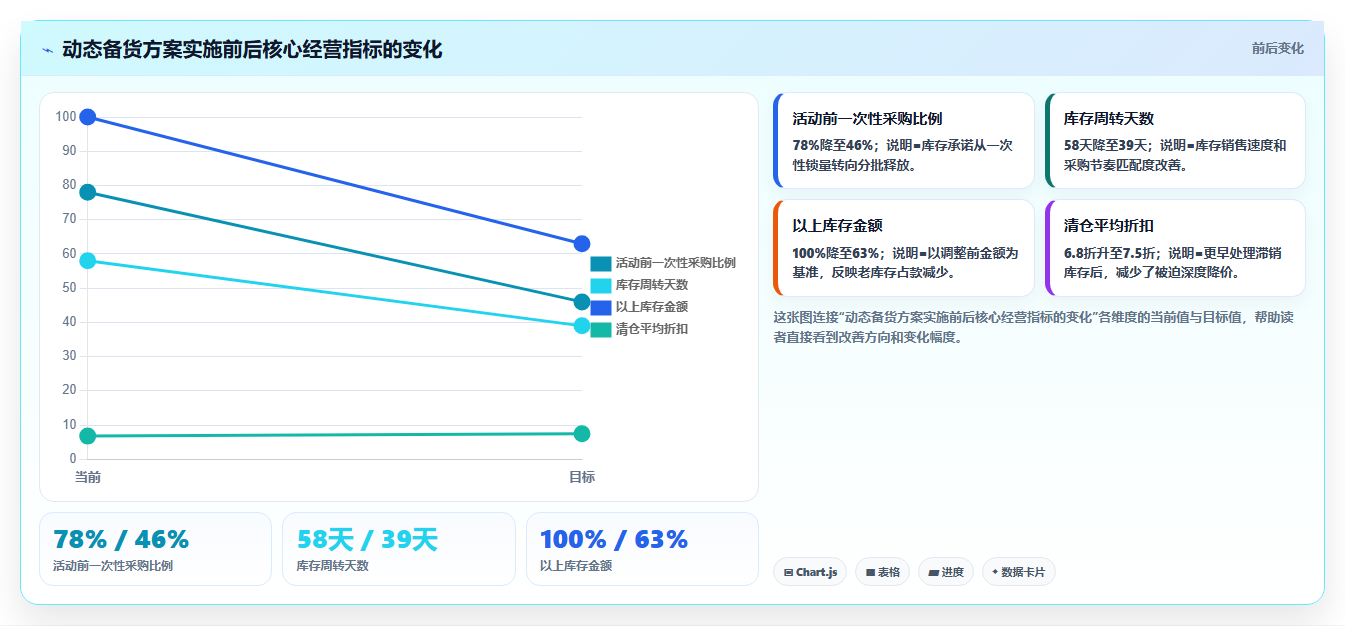The height and width of the screenshot is (626, 1345).
Task: Open the 清仓平均折扣 explanation card
Action: [x=1175, y=248]
